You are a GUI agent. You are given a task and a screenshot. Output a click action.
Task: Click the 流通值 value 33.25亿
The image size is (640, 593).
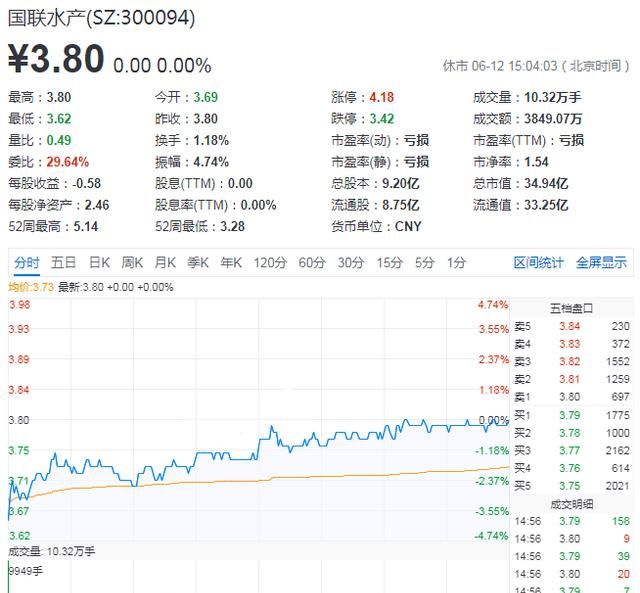pos(546,205)
